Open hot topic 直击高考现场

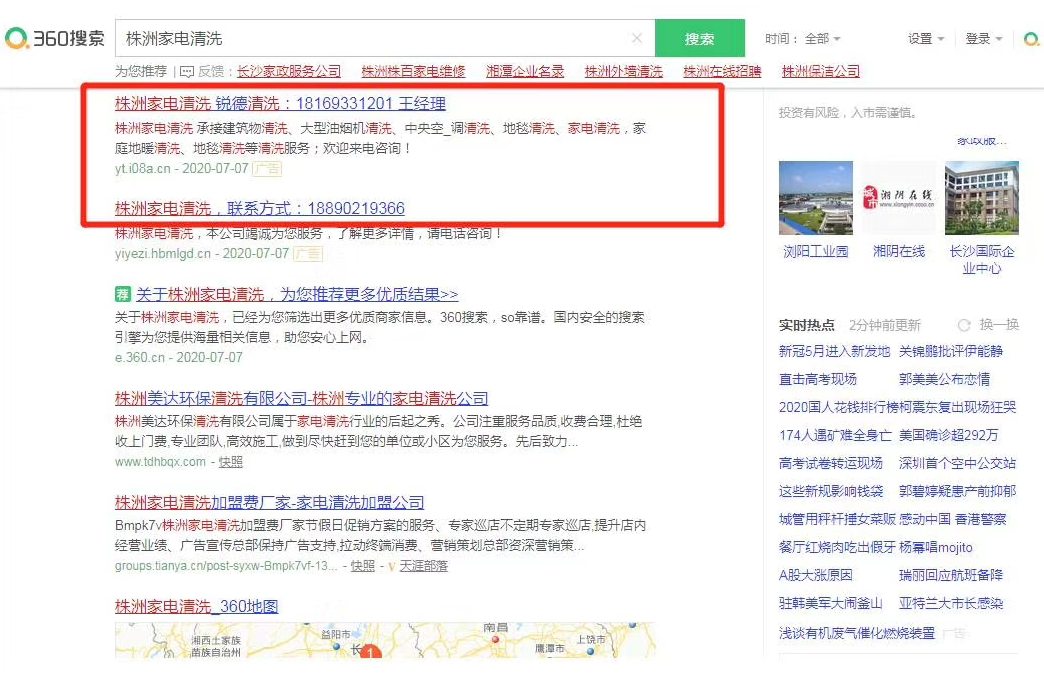818,379
